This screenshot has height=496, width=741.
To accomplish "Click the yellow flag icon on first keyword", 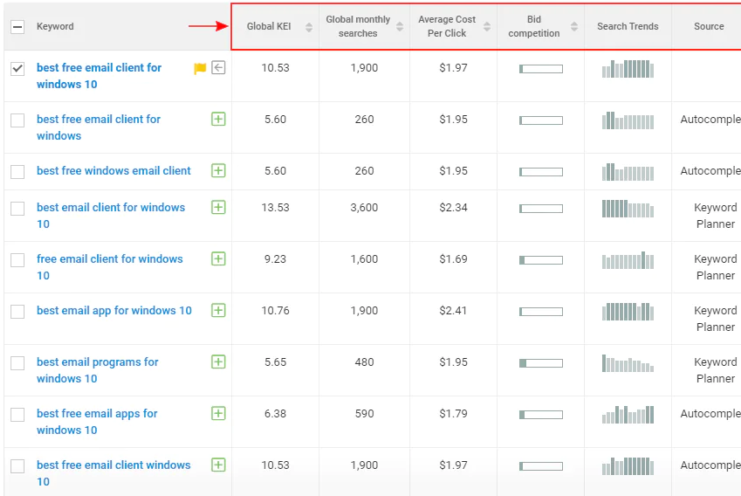I will pyautogui.click(x=200, y=68).
